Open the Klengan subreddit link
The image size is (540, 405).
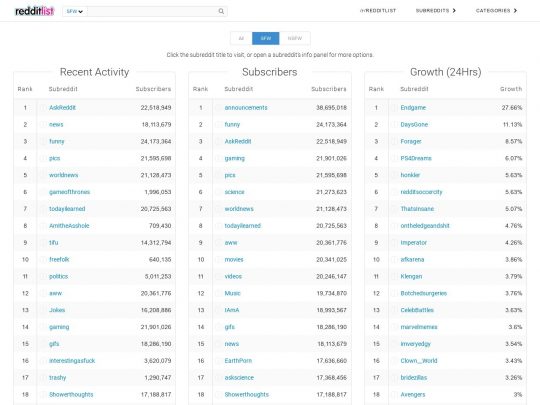coord(411,277)
